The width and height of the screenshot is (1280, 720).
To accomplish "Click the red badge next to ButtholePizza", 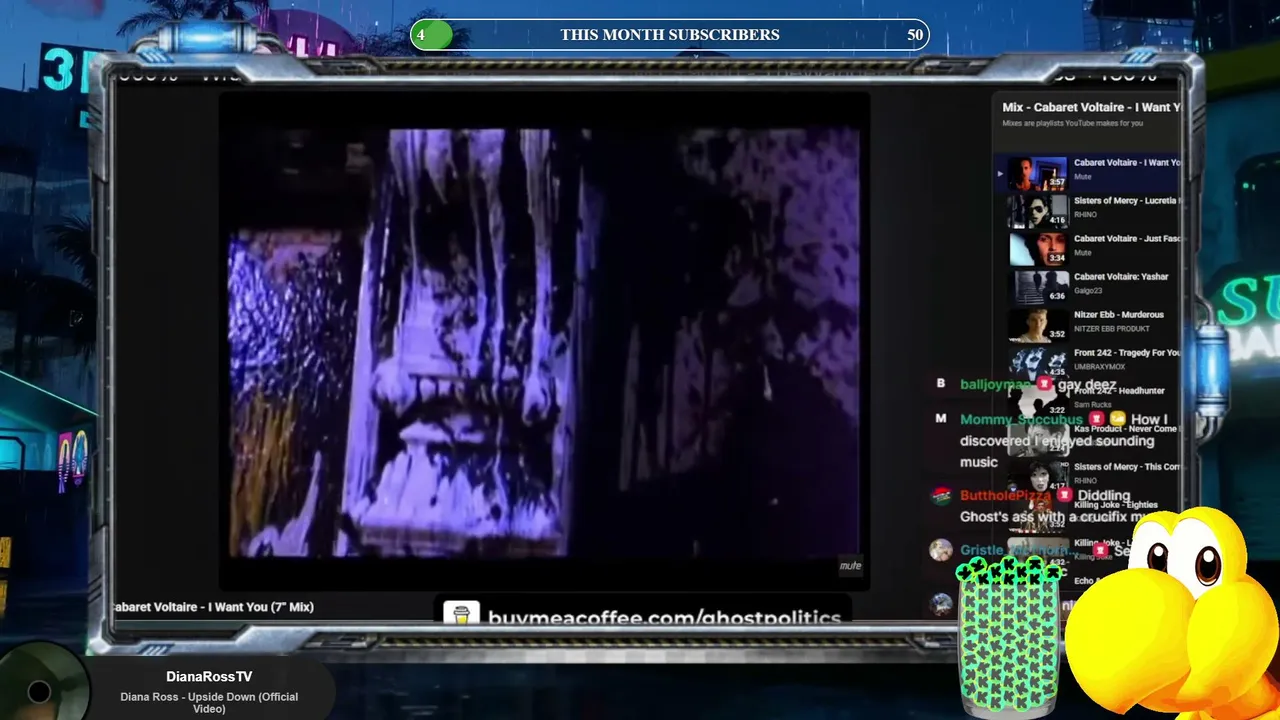I will point(1064,495).
